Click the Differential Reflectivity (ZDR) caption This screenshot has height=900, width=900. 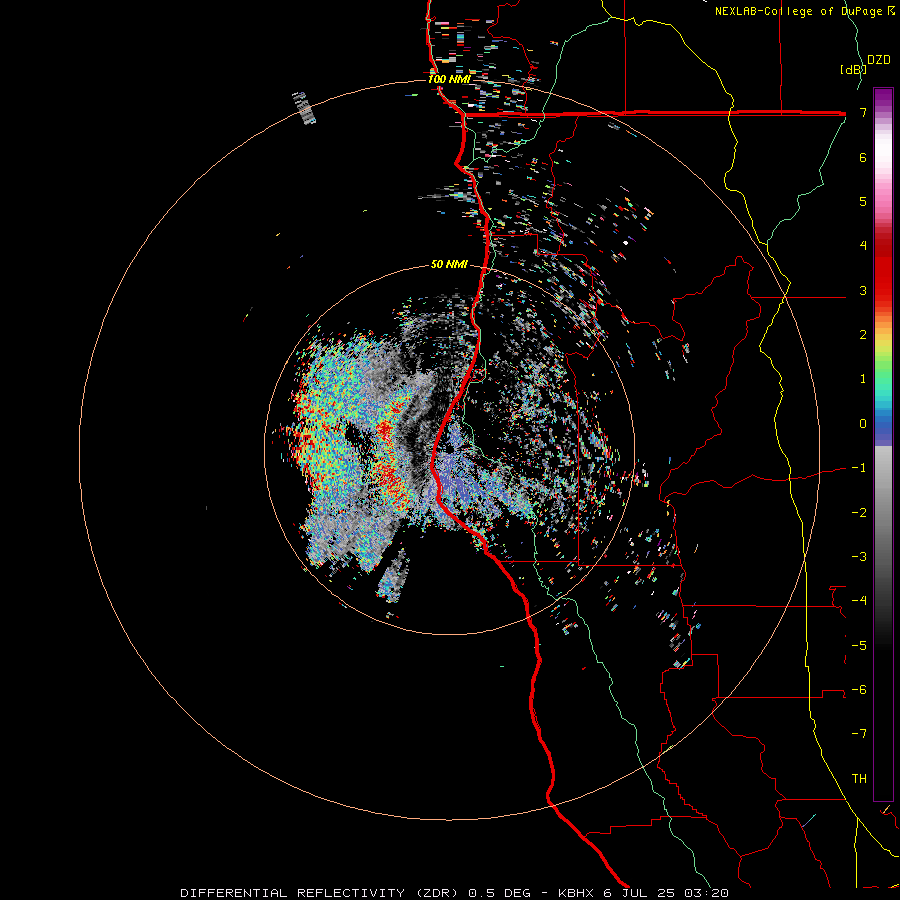click(454, 893)
